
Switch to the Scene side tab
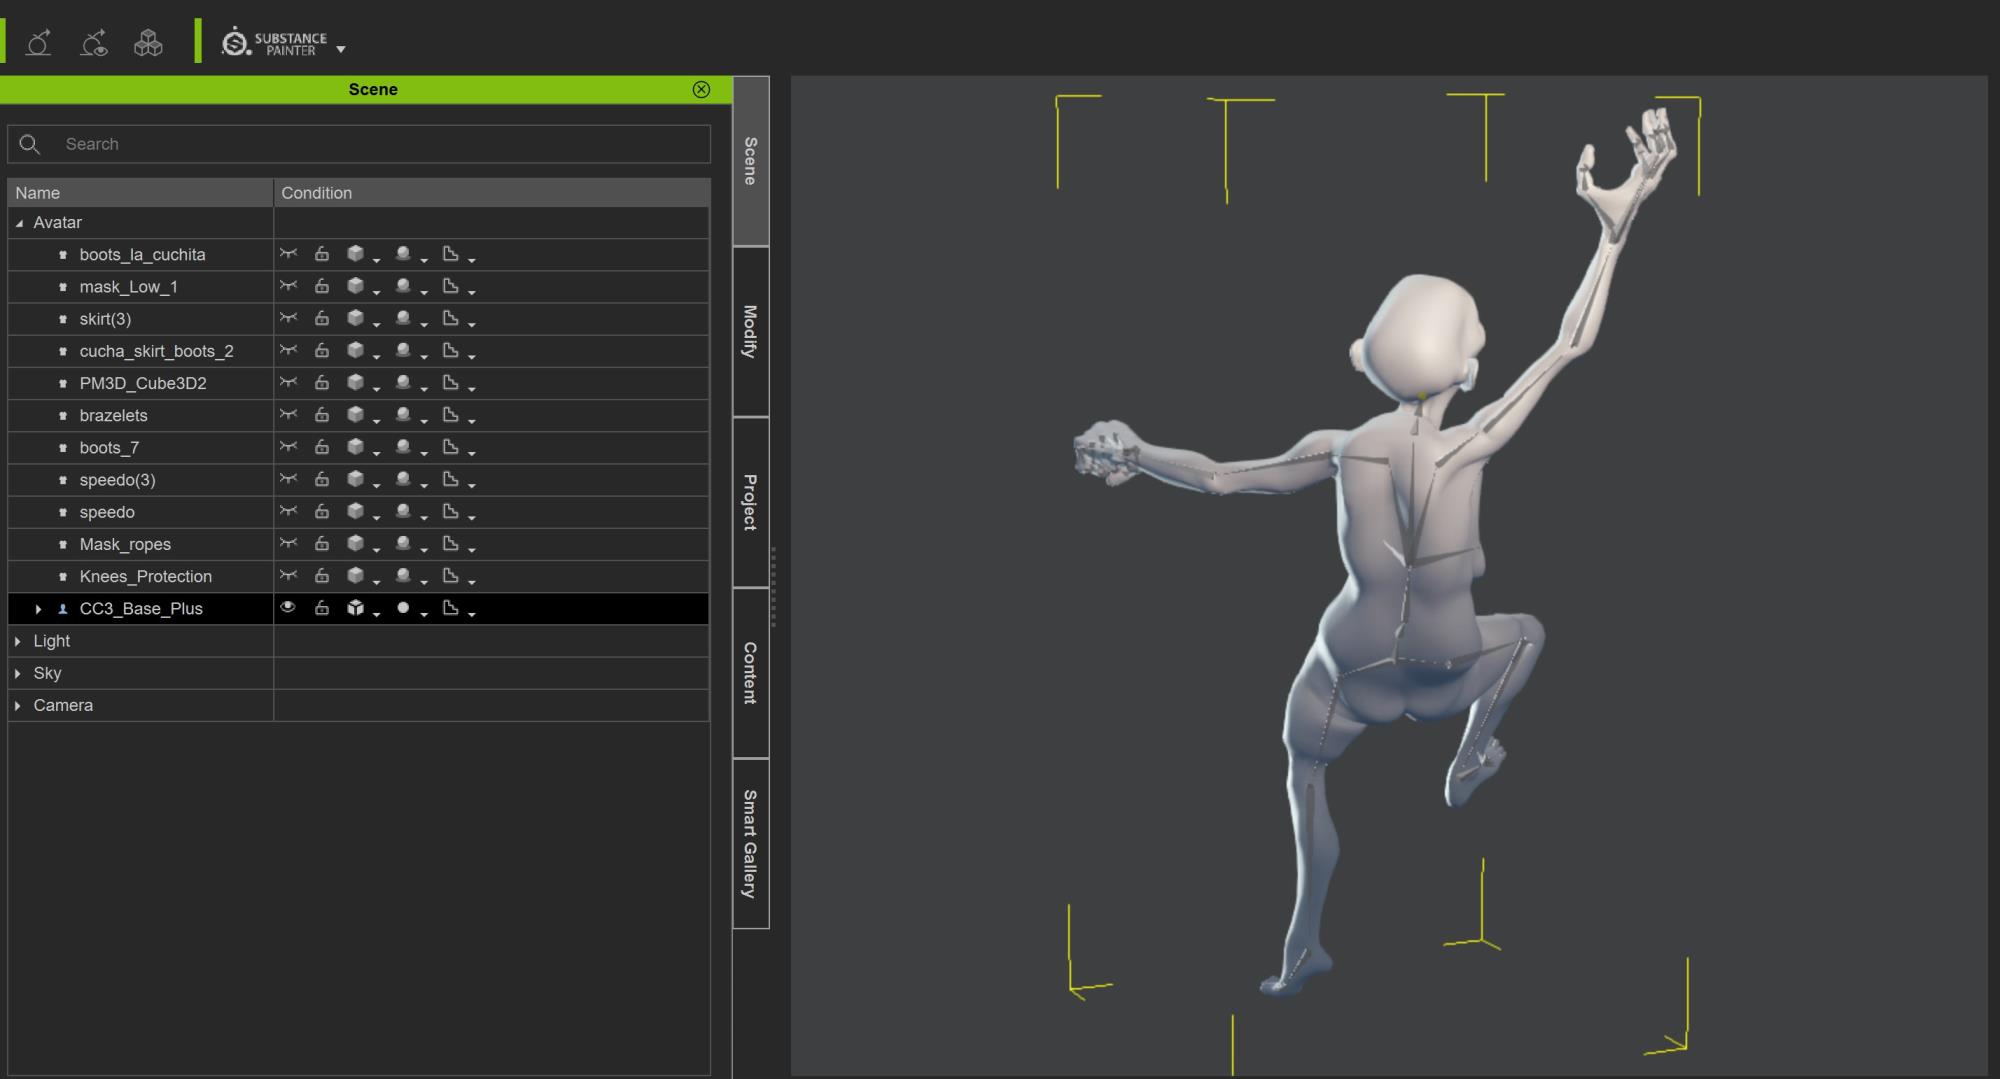pyautogui.click(x=751, y=161)
